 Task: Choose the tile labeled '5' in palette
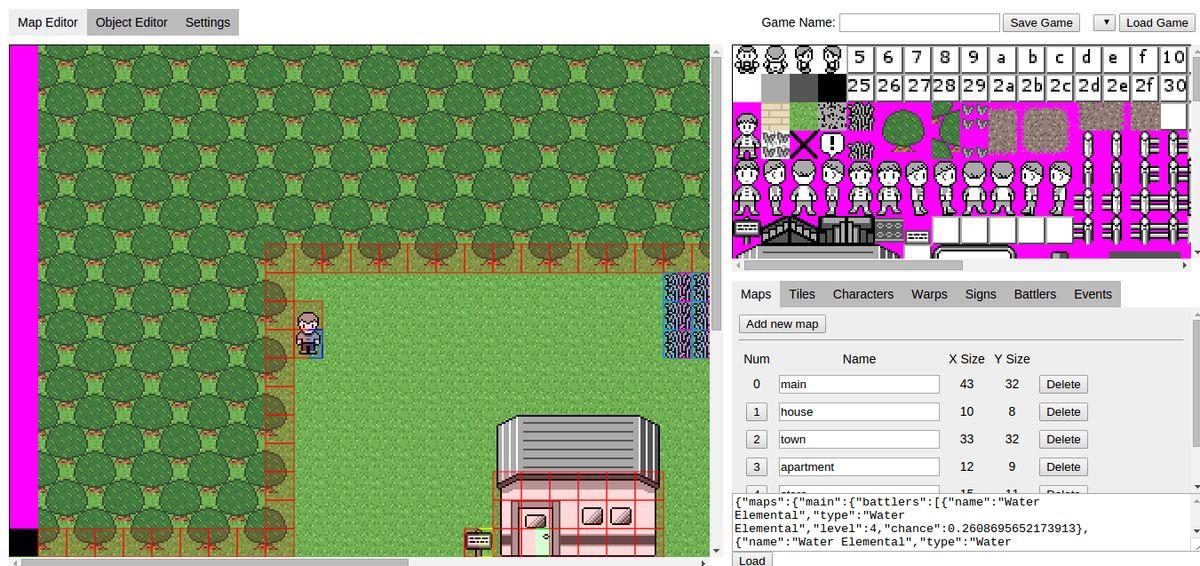click(x=860, y=58)
